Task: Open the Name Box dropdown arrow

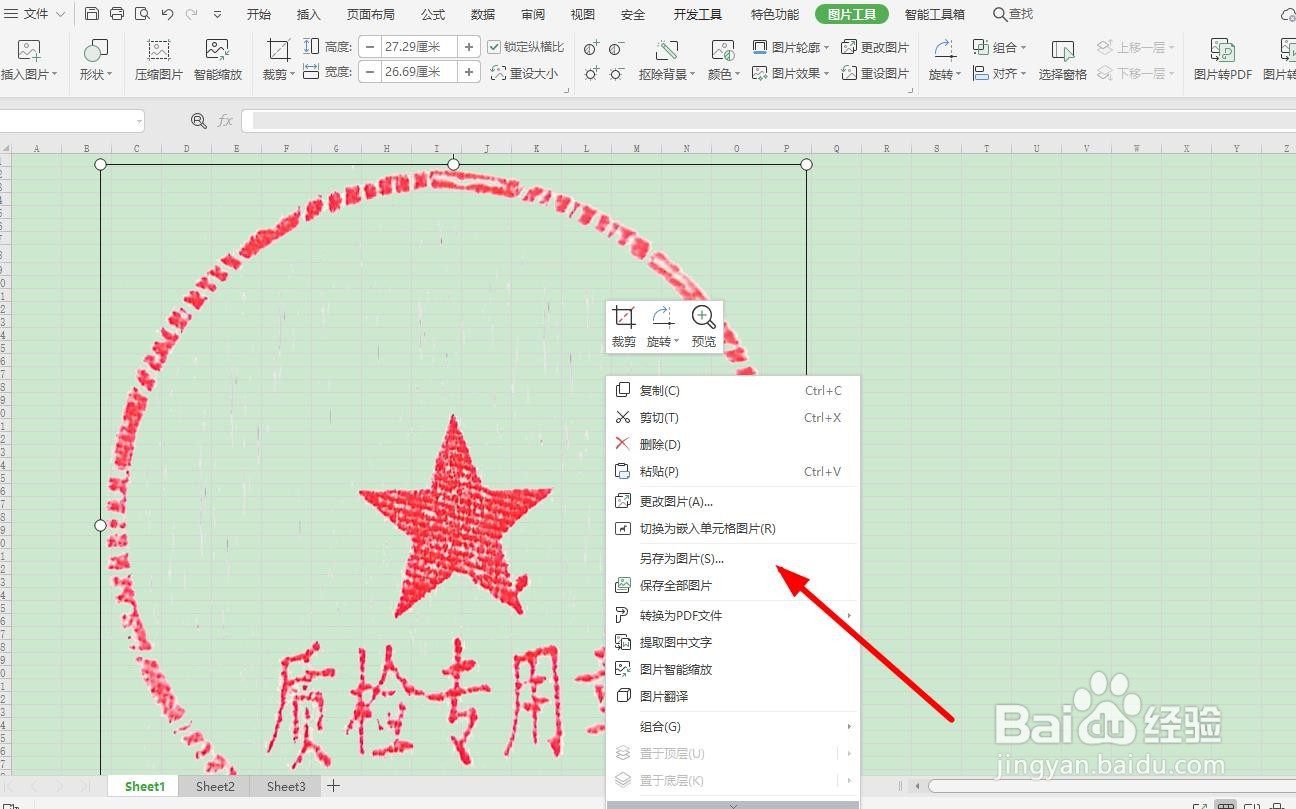Action: (x=138, y=121)
